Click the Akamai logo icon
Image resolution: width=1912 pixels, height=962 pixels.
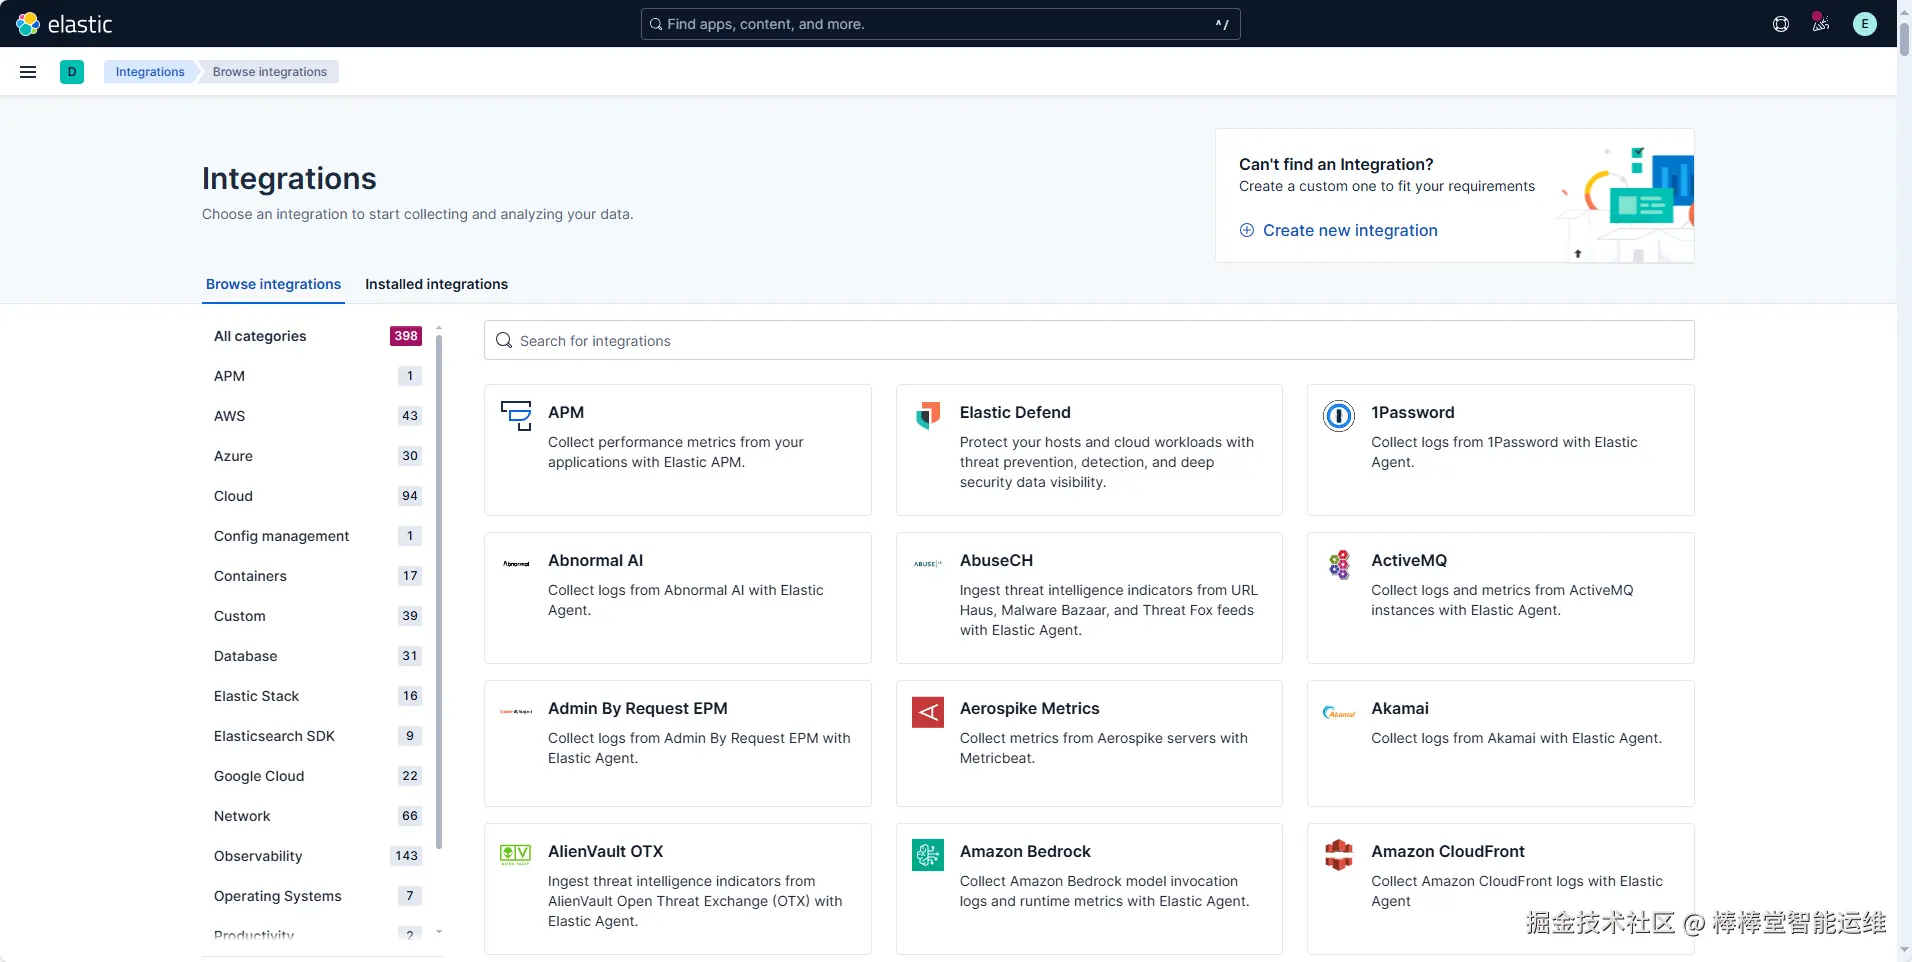click(x=1339, y=712)
